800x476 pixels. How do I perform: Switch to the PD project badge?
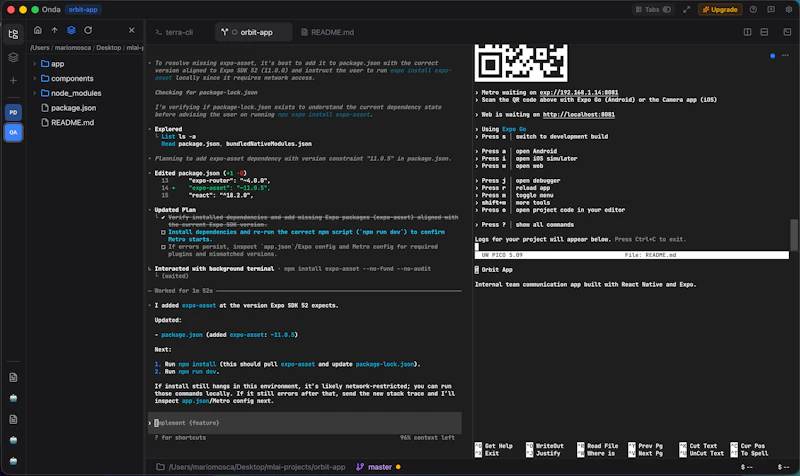click(13, 112)
